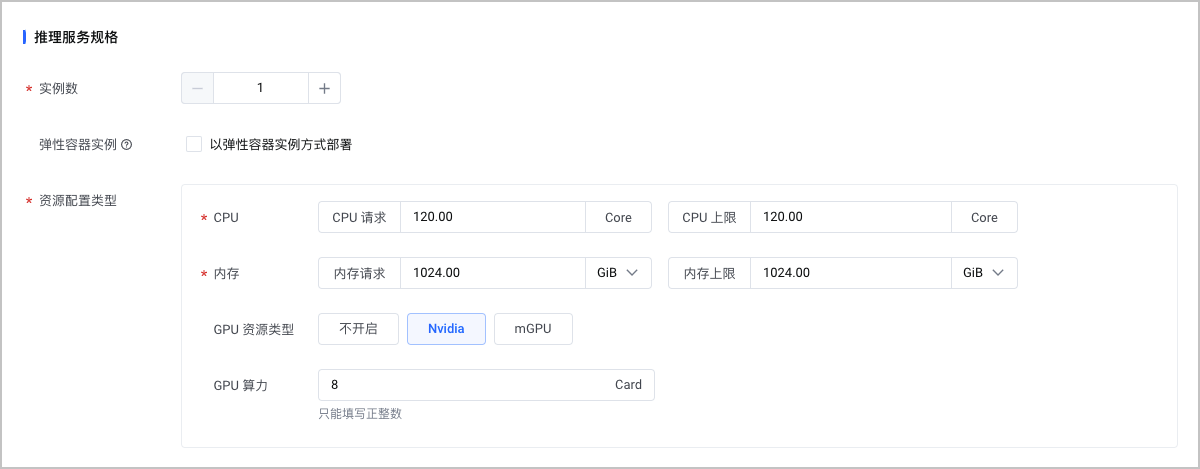
Task: Open help icon next to 弹性容器实例
Action: click(127, 145)
